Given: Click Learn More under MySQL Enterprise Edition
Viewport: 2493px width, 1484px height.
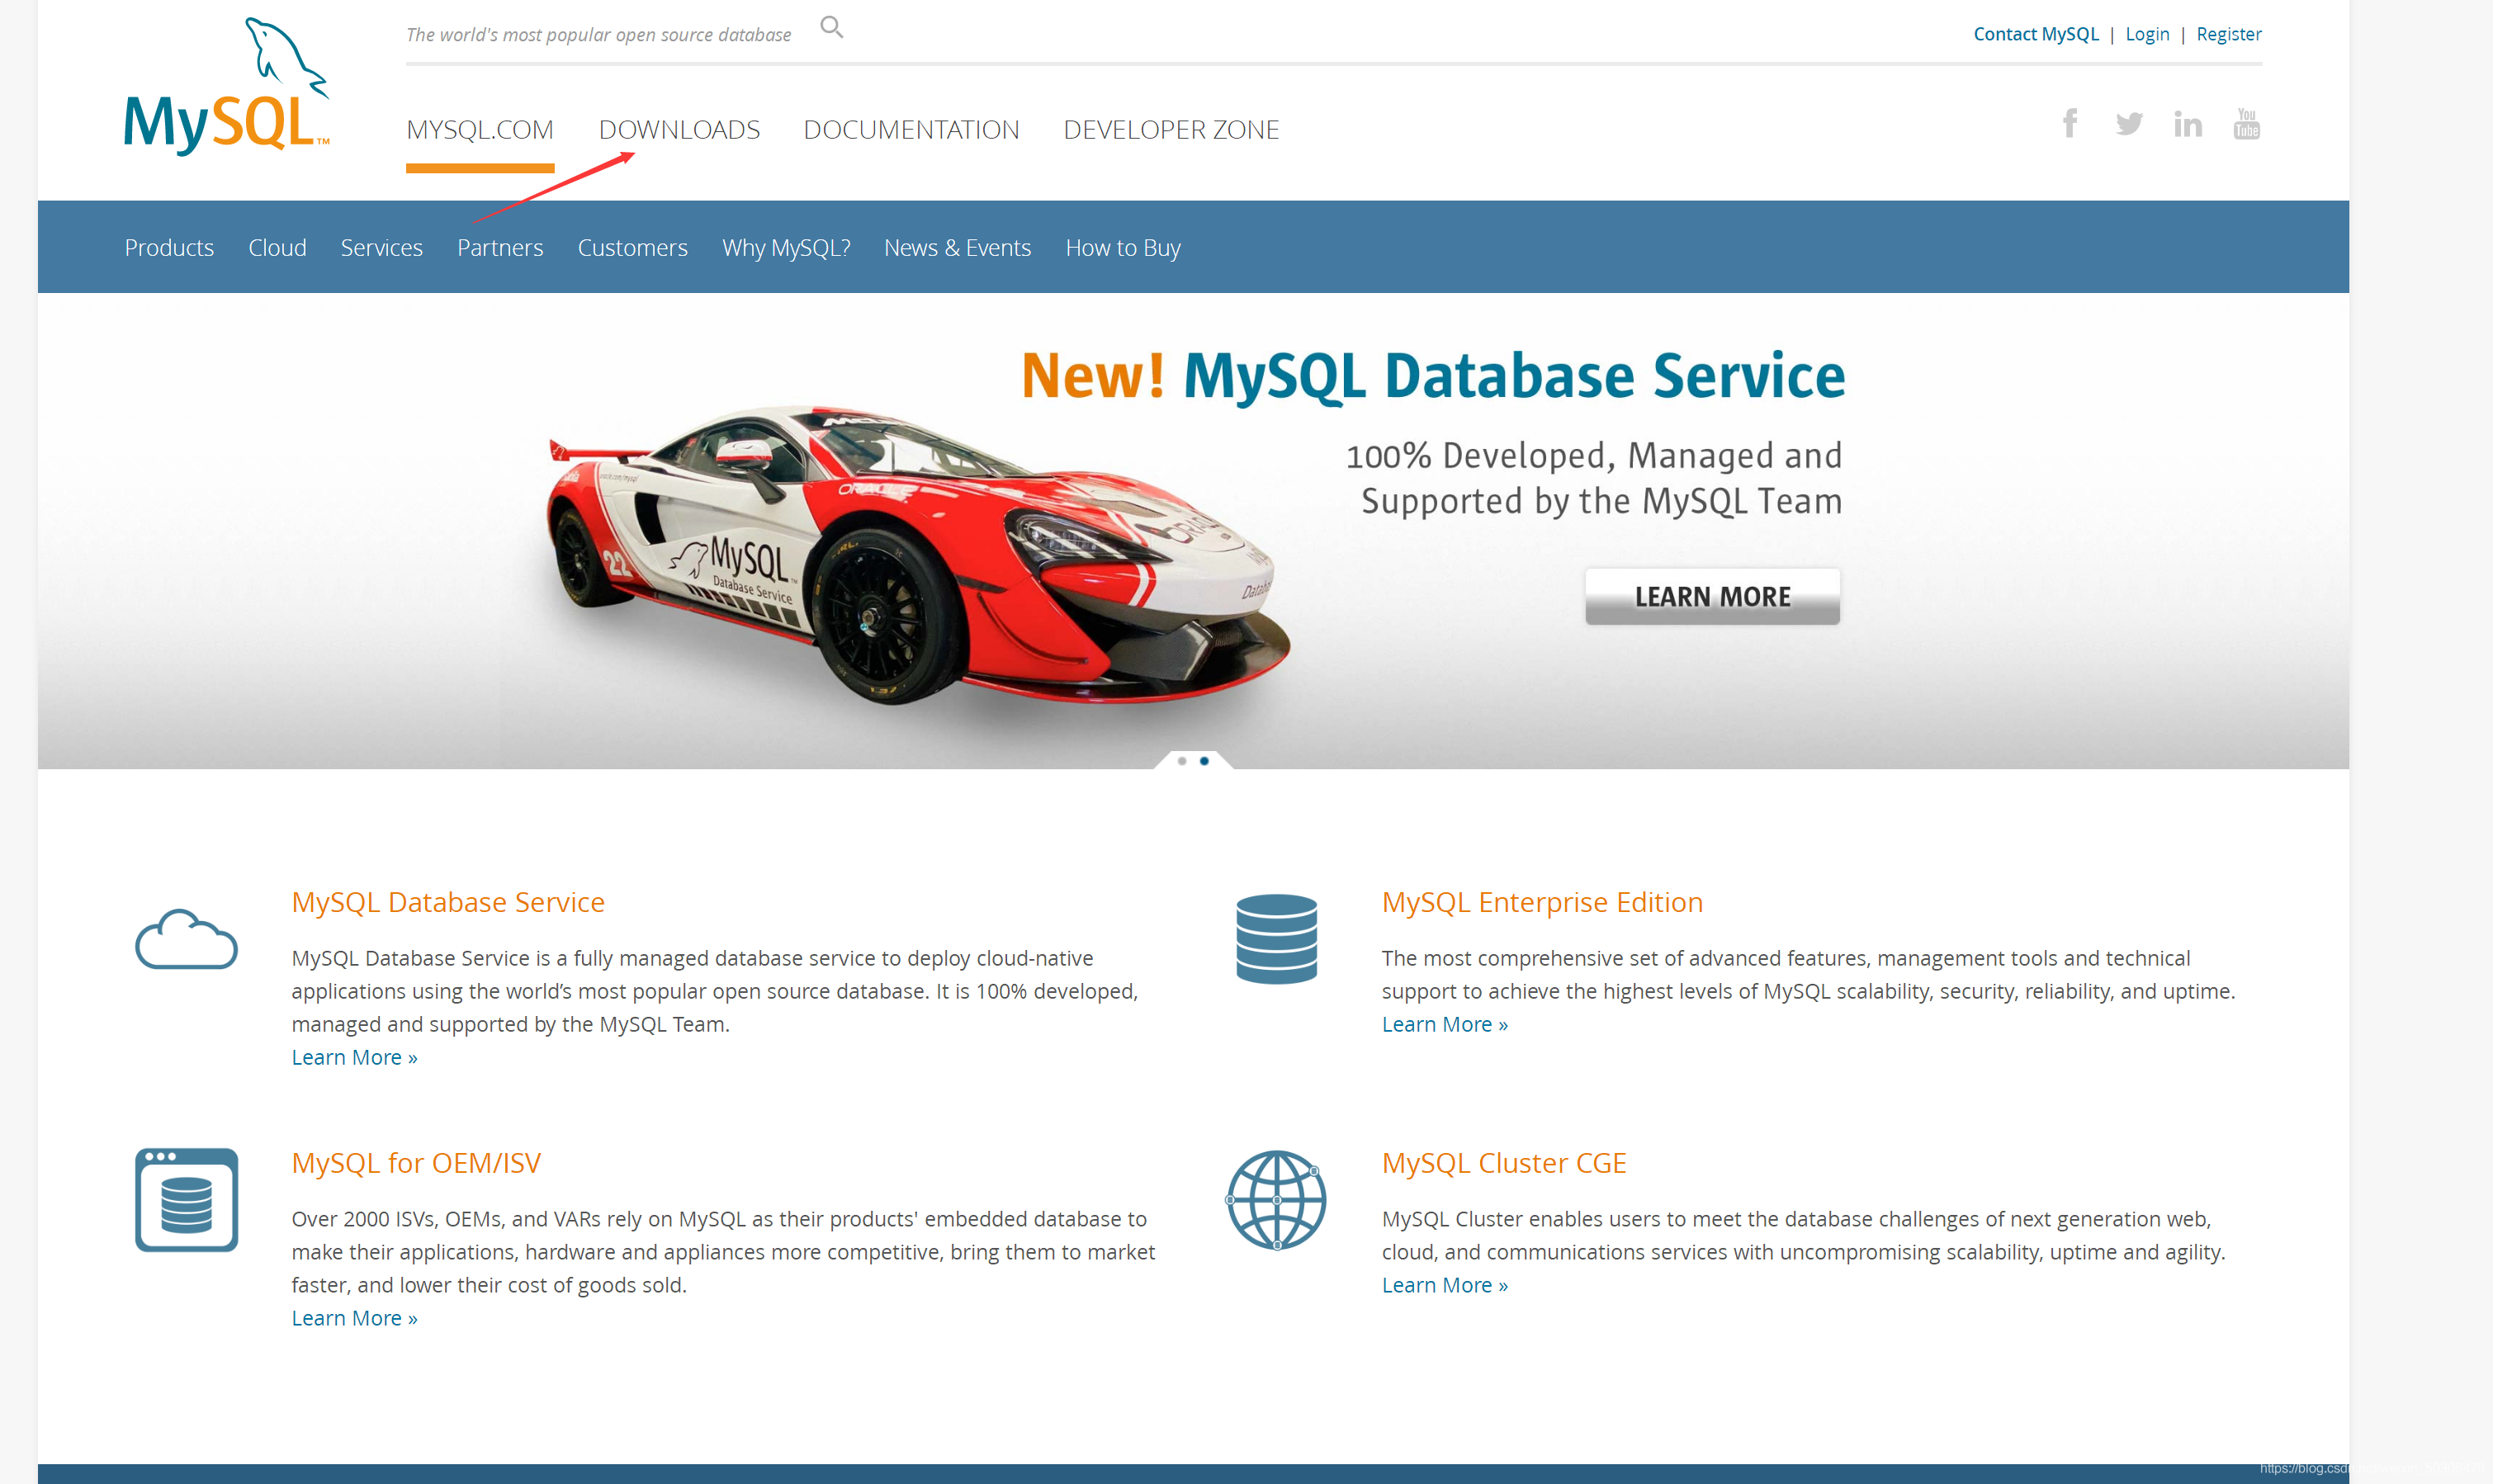Looking at the screenshot, I should click(1444, 1024).
